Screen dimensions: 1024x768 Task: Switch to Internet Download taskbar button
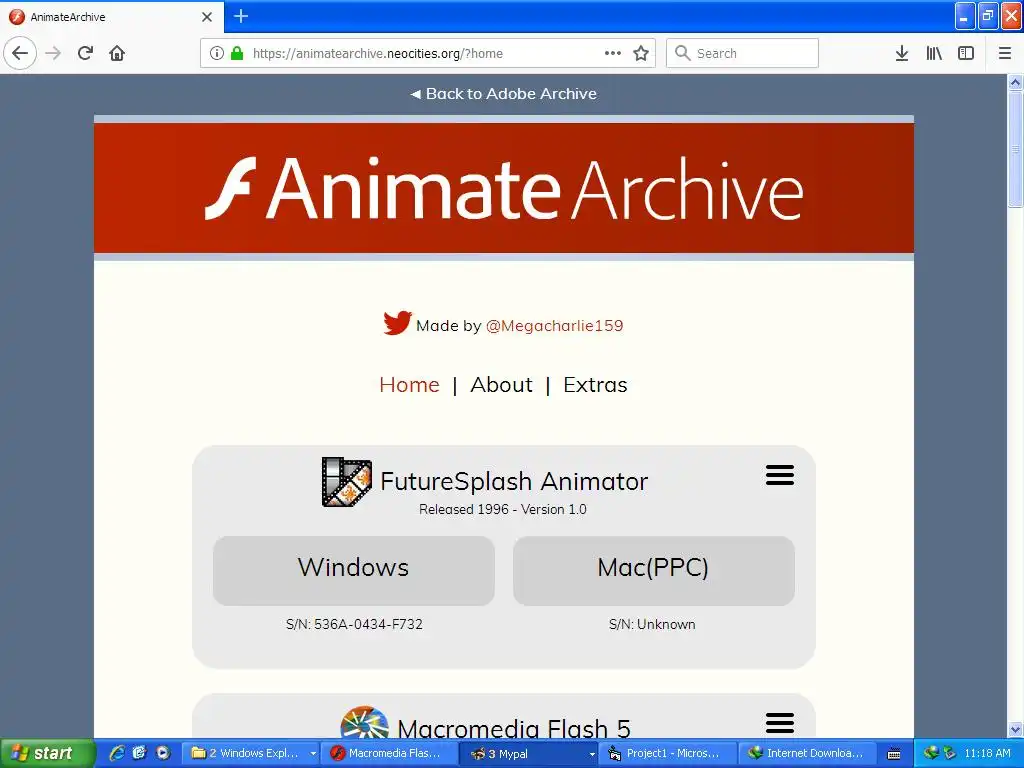click(x=807, y=754)
